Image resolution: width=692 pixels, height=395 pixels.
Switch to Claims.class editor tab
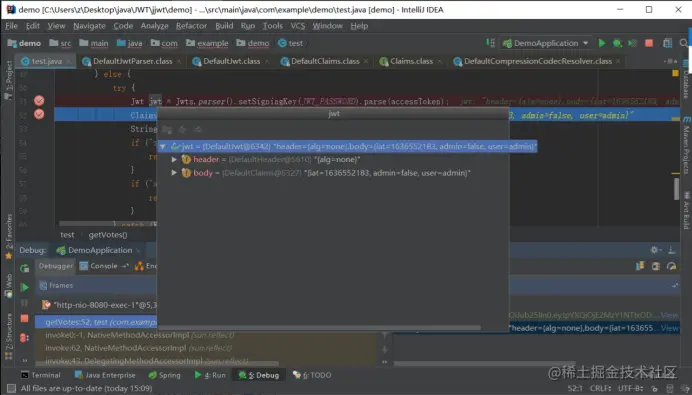pyautogui.click(x=411, y=61)
